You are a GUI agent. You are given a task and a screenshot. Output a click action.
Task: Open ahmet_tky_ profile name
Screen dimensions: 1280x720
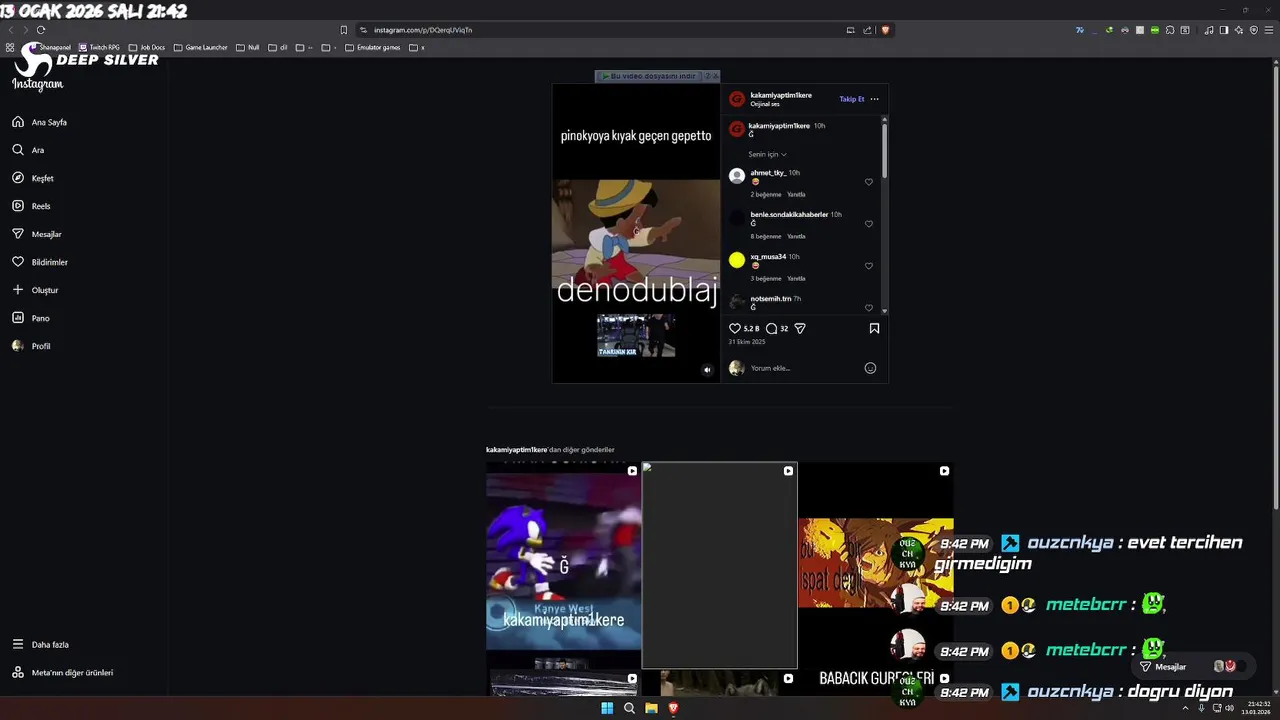click(768, 173)
